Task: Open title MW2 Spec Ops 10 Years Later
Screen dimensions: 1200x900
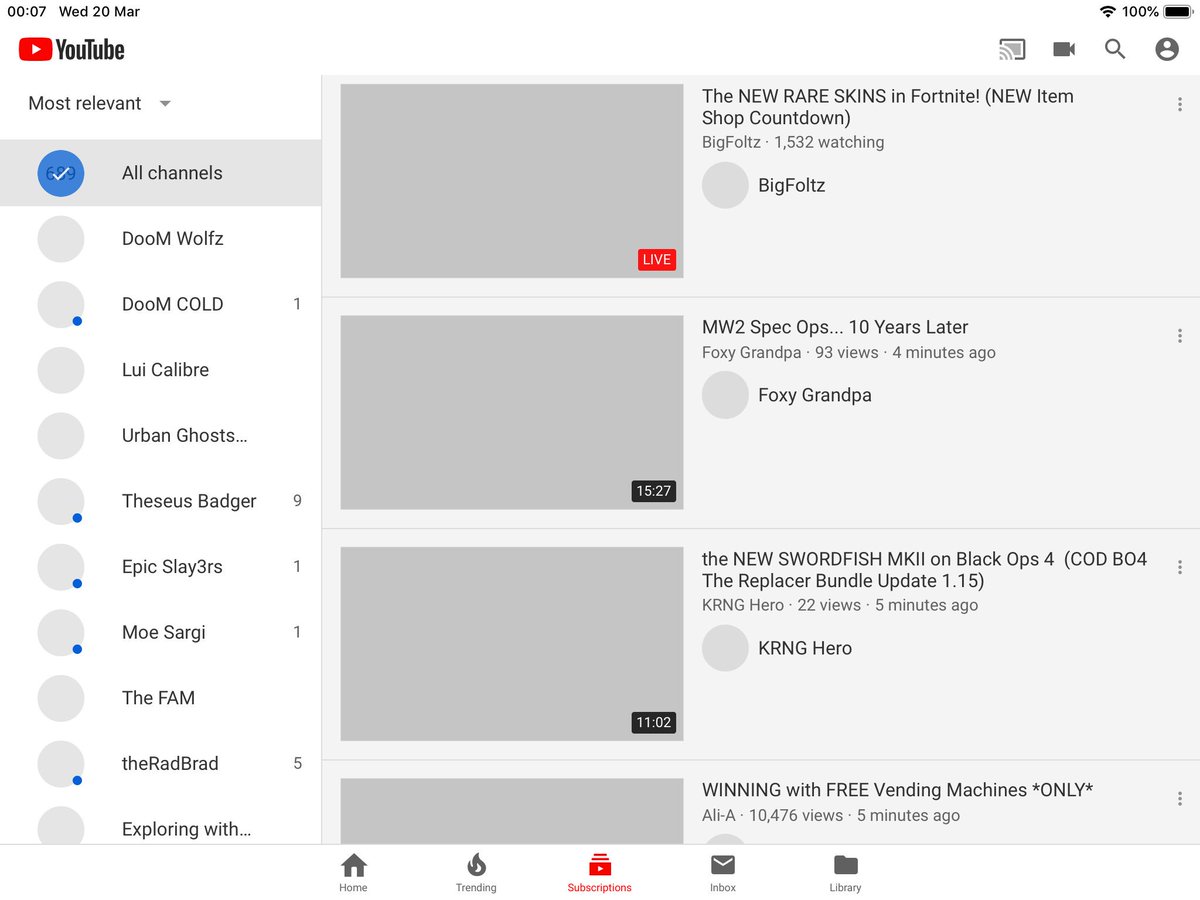Action: 835,327
